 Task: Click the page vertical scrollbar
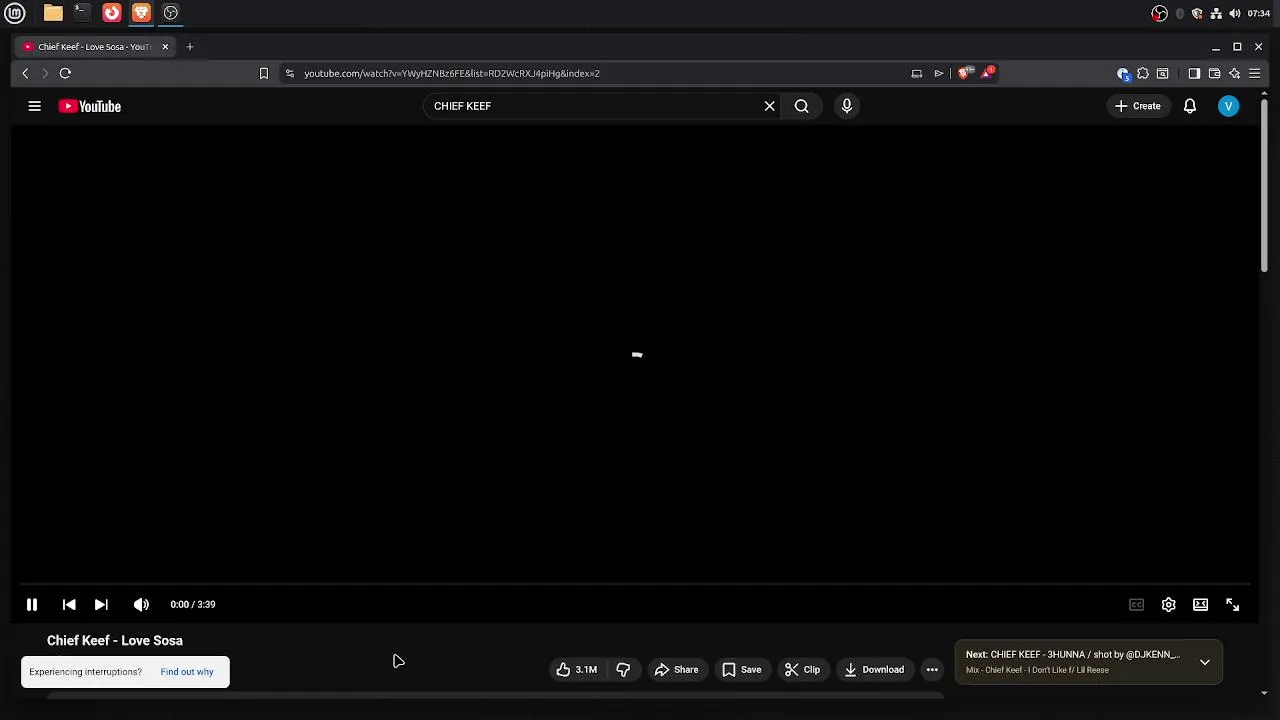pyautogui.click(x=1264, y=185)
